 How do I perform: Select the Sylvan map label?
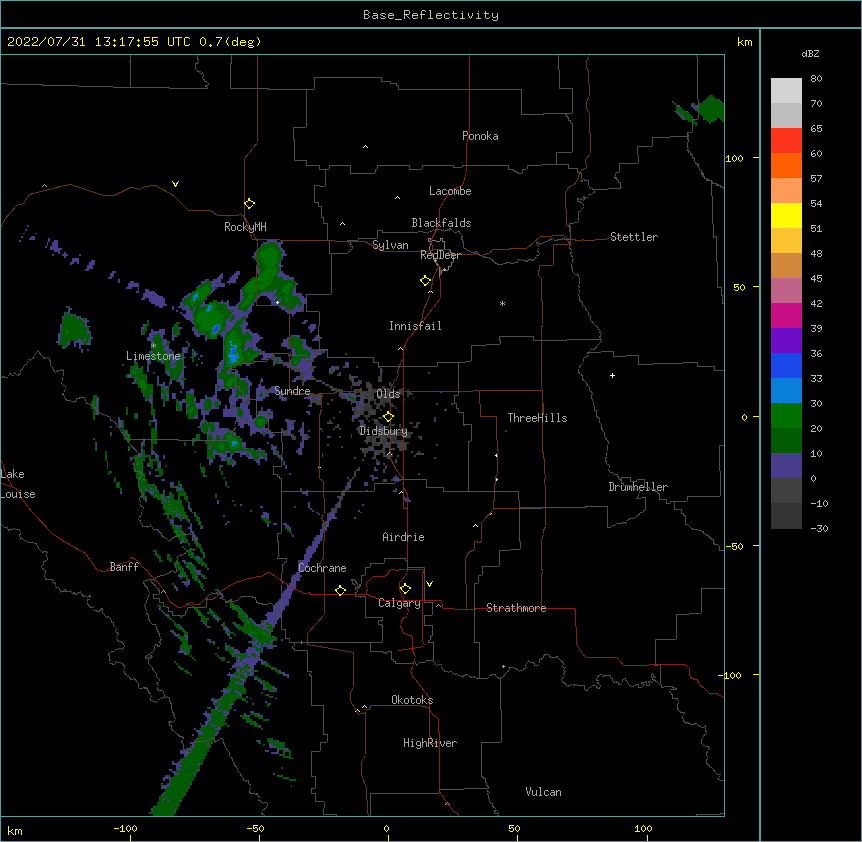390,245
